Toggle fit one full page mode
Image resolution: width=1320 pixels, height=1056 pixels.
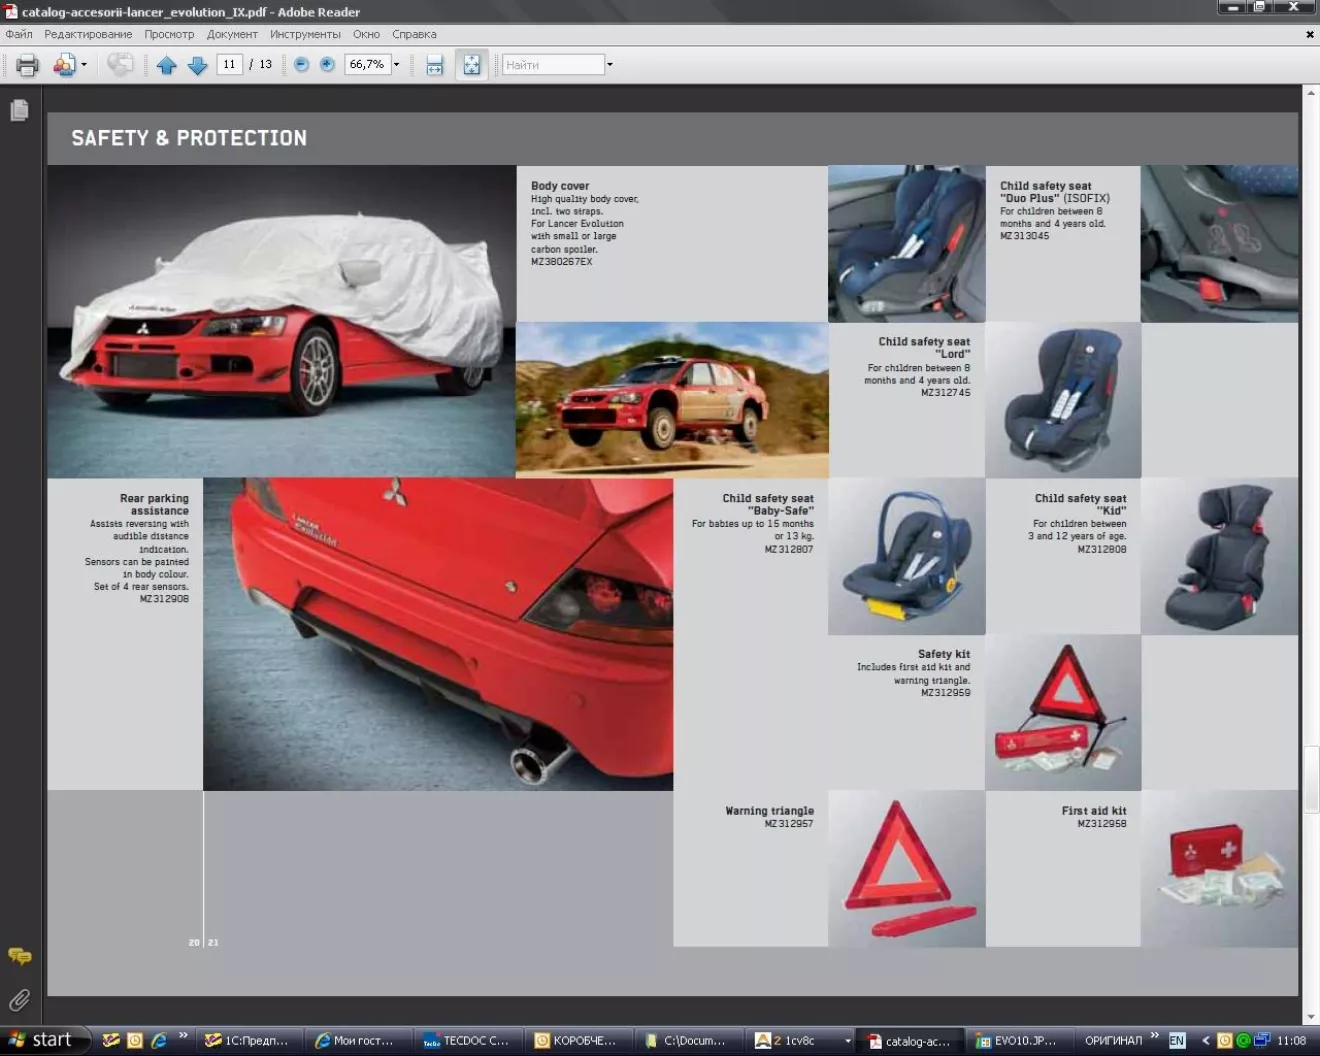471,65
